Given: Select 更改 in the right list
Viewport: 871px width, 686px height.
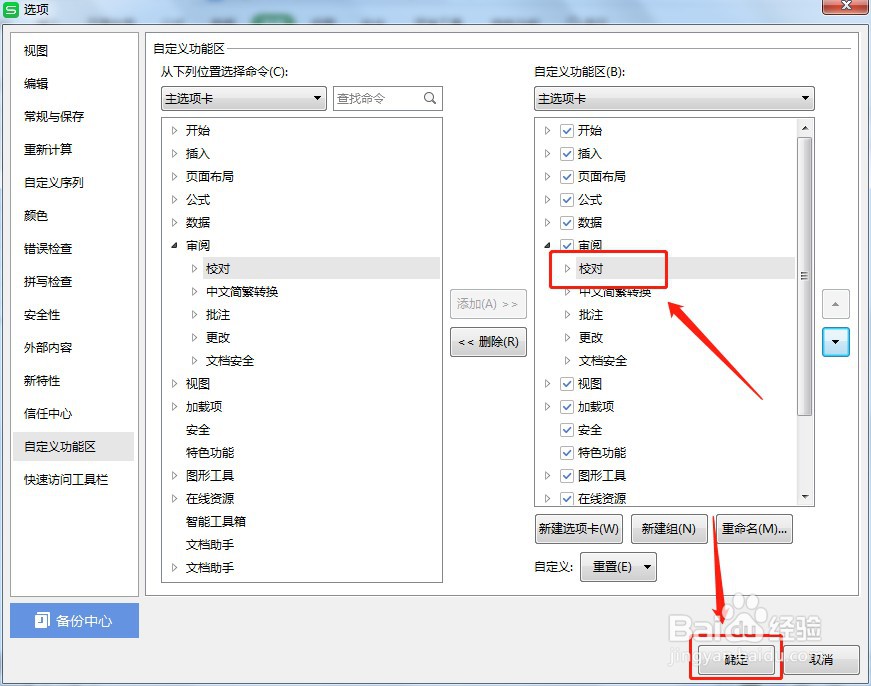Looking at the screenshot, I should pos(590,338).
